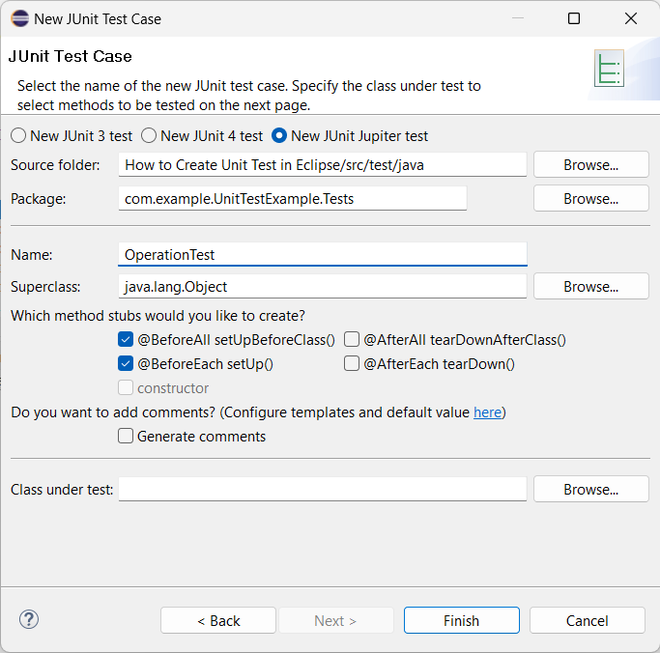Maximize the New JUnit Test Case window
This screenshot has height=653, width=660.
click(x=573, y=19)
